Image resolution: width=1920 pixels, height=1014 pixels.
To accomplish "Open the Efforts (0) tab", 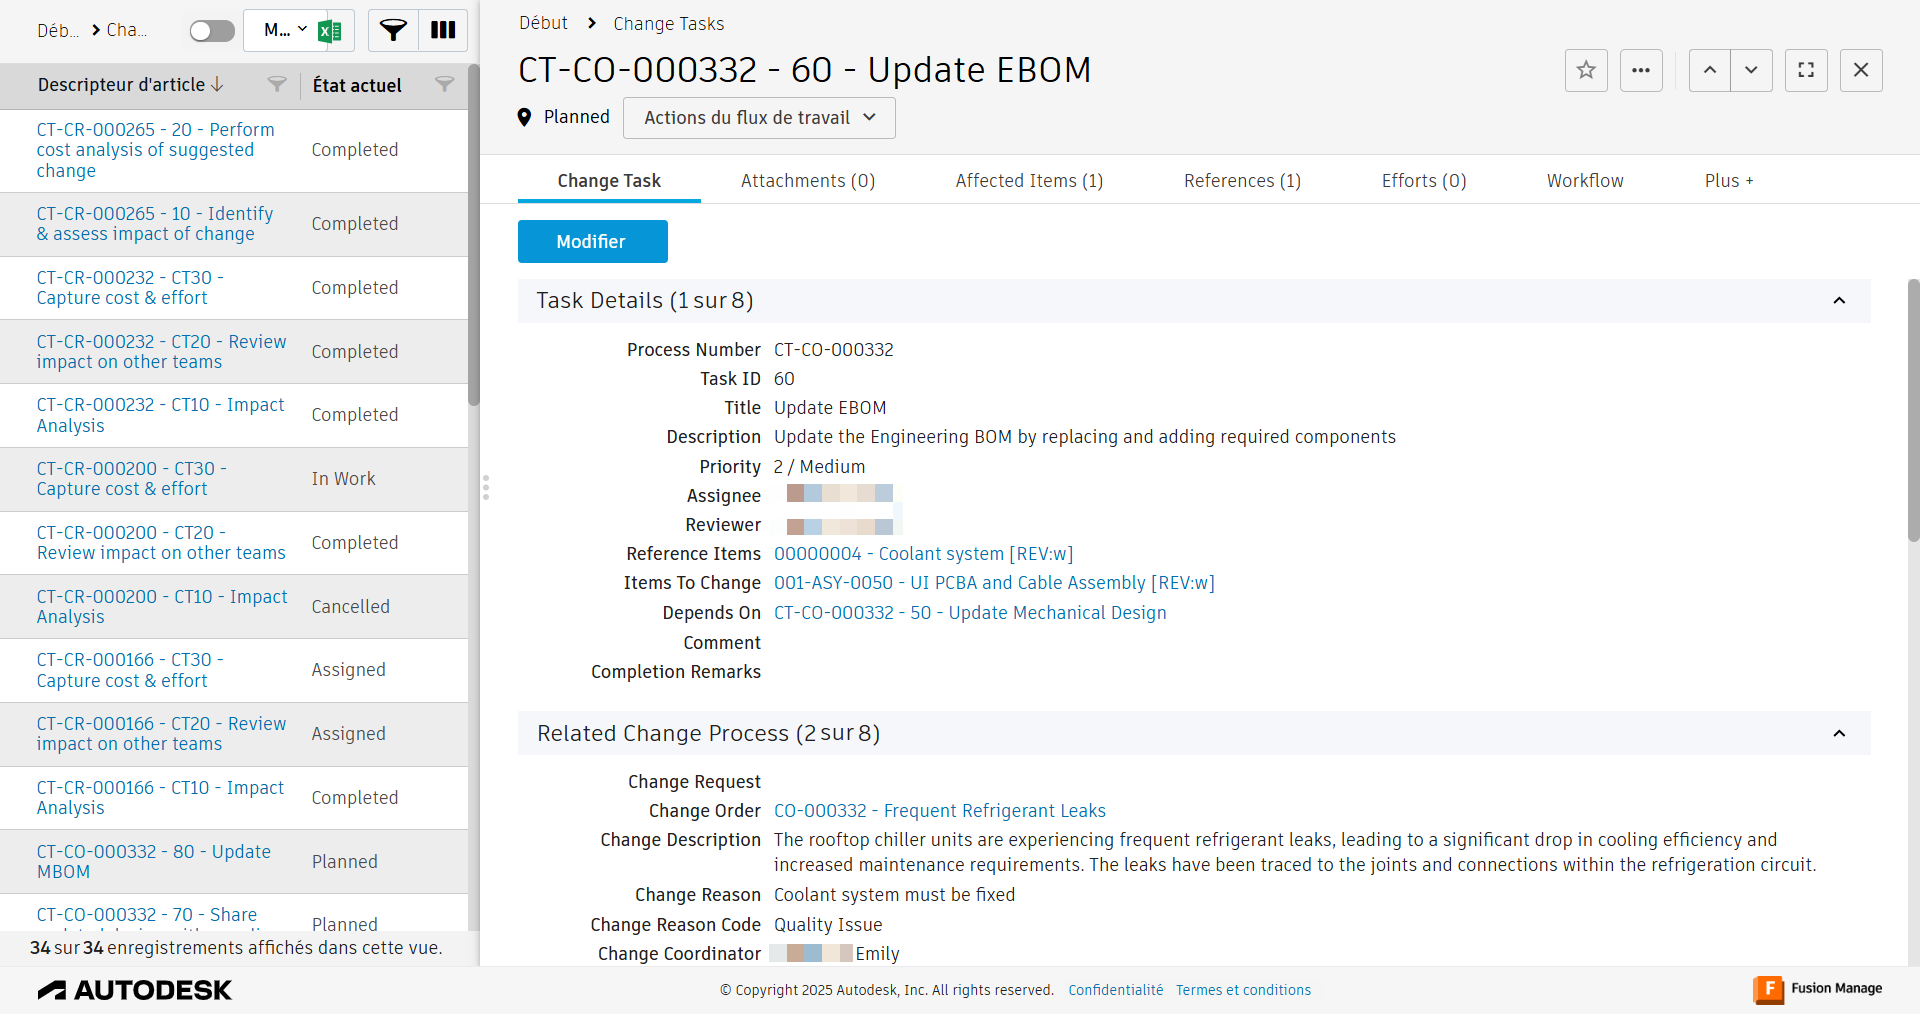I will coord(1424,181).
